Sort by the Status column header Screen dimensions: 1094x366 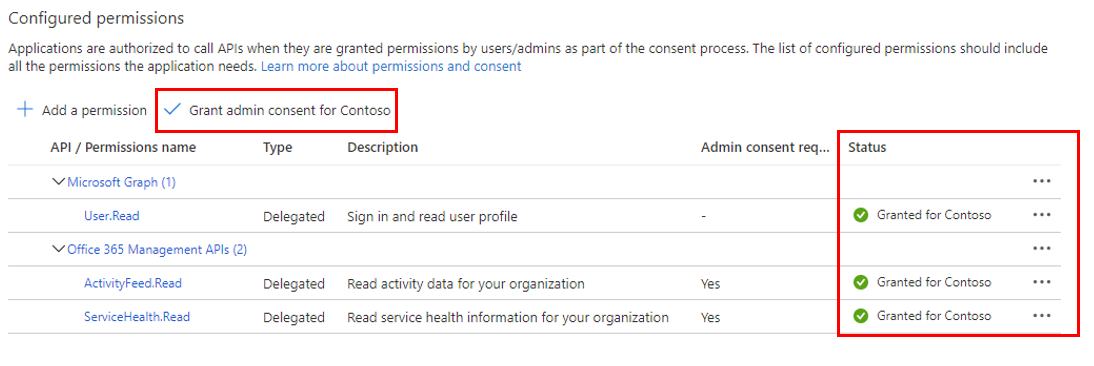(867, 147)
